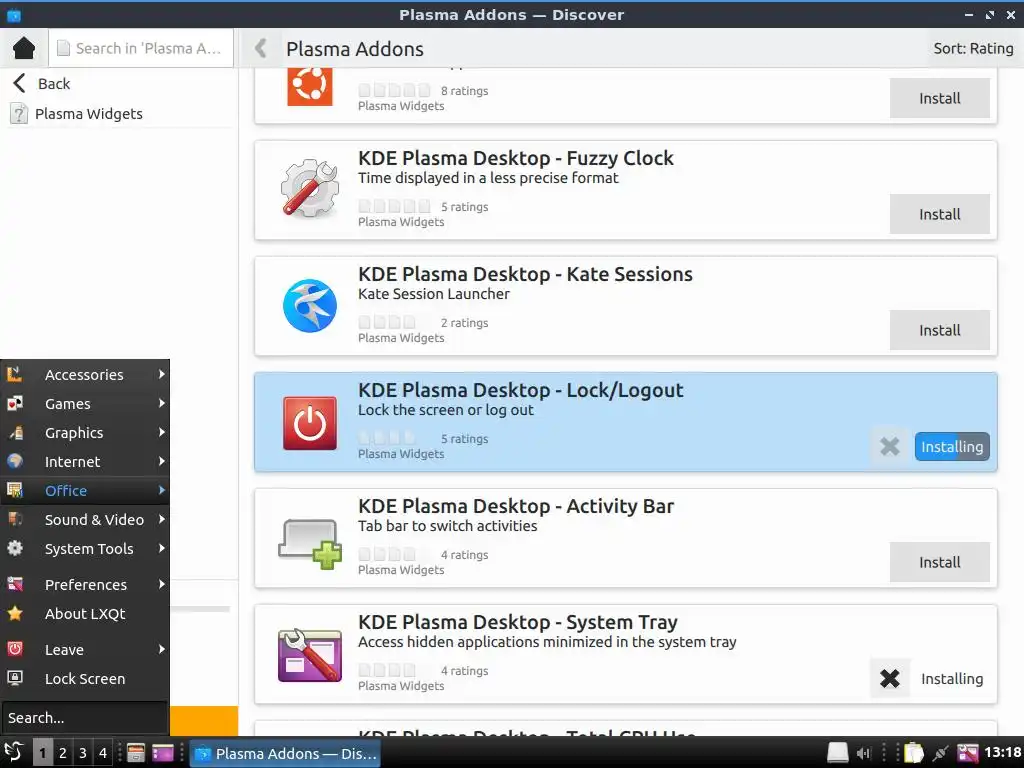
Task: Open the System Tools submenu
Action: coord(85,549)
